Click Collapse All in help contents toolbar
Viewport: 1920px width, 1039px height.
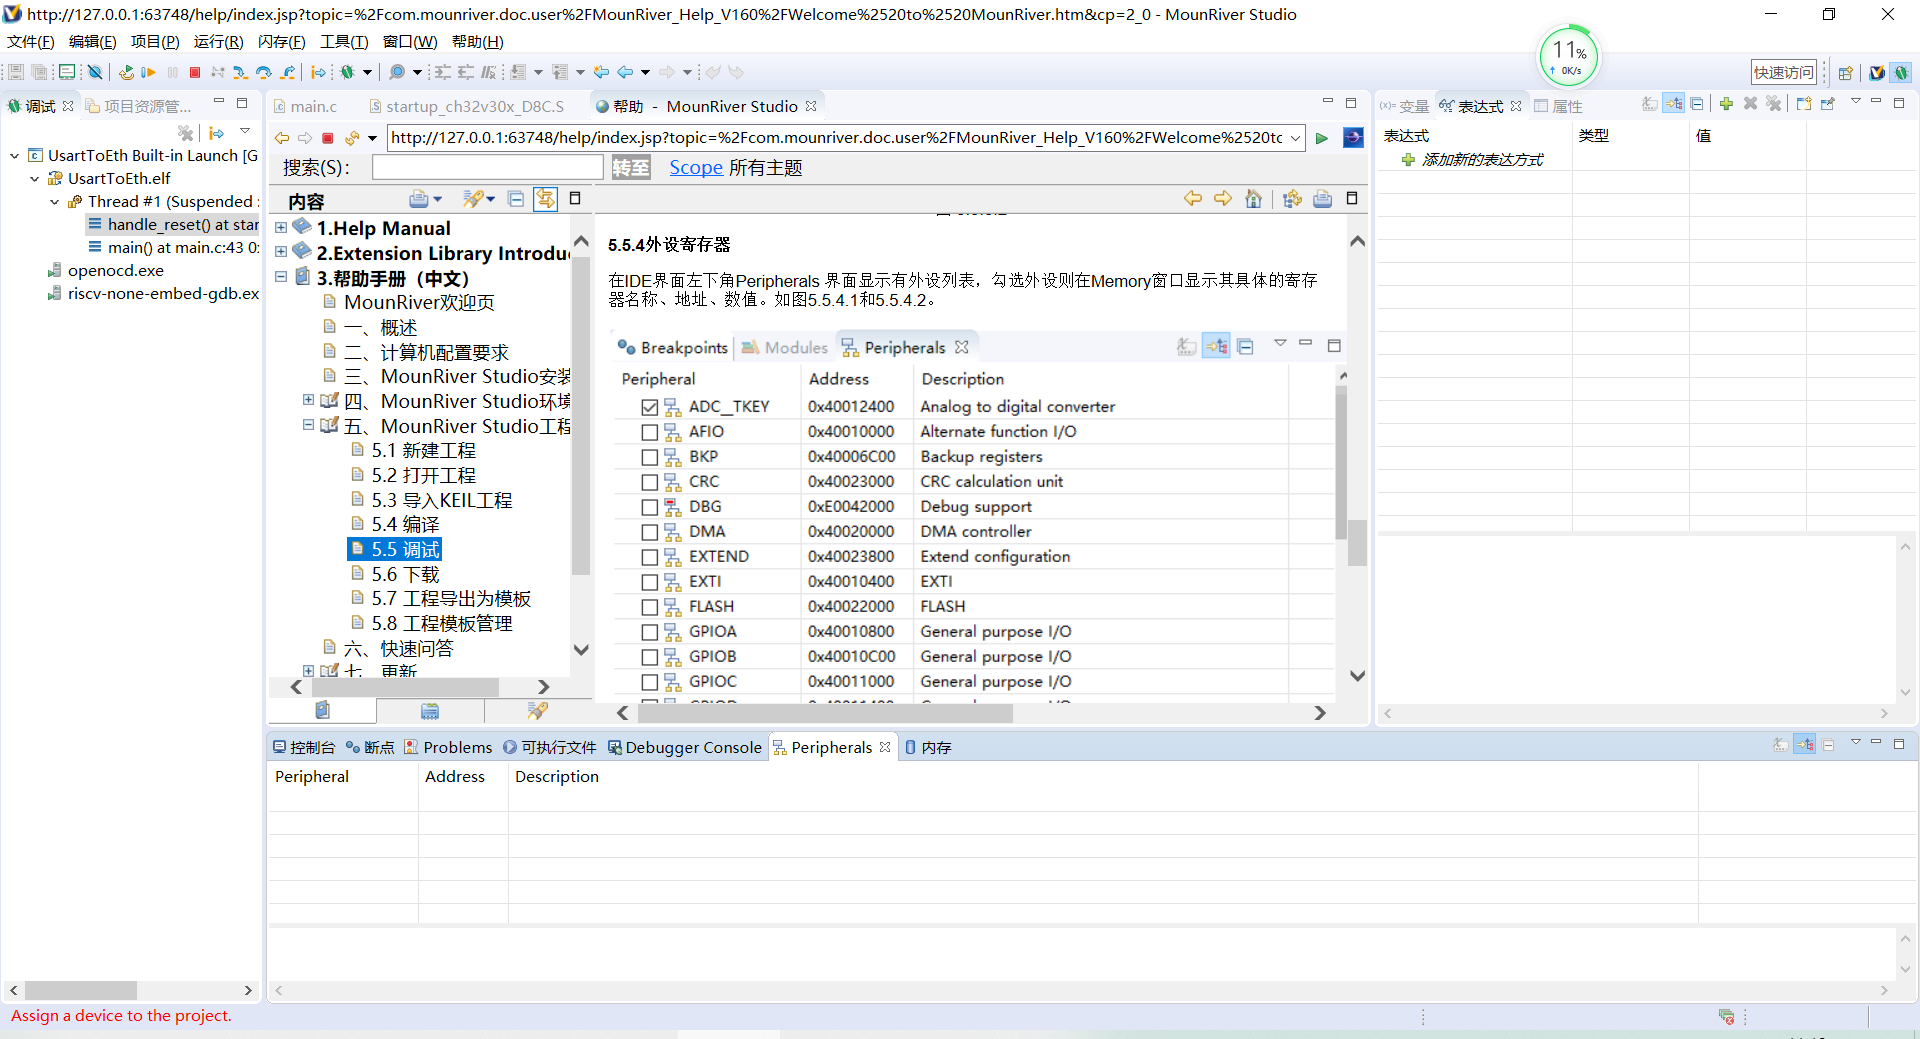[x=516, y=199]
